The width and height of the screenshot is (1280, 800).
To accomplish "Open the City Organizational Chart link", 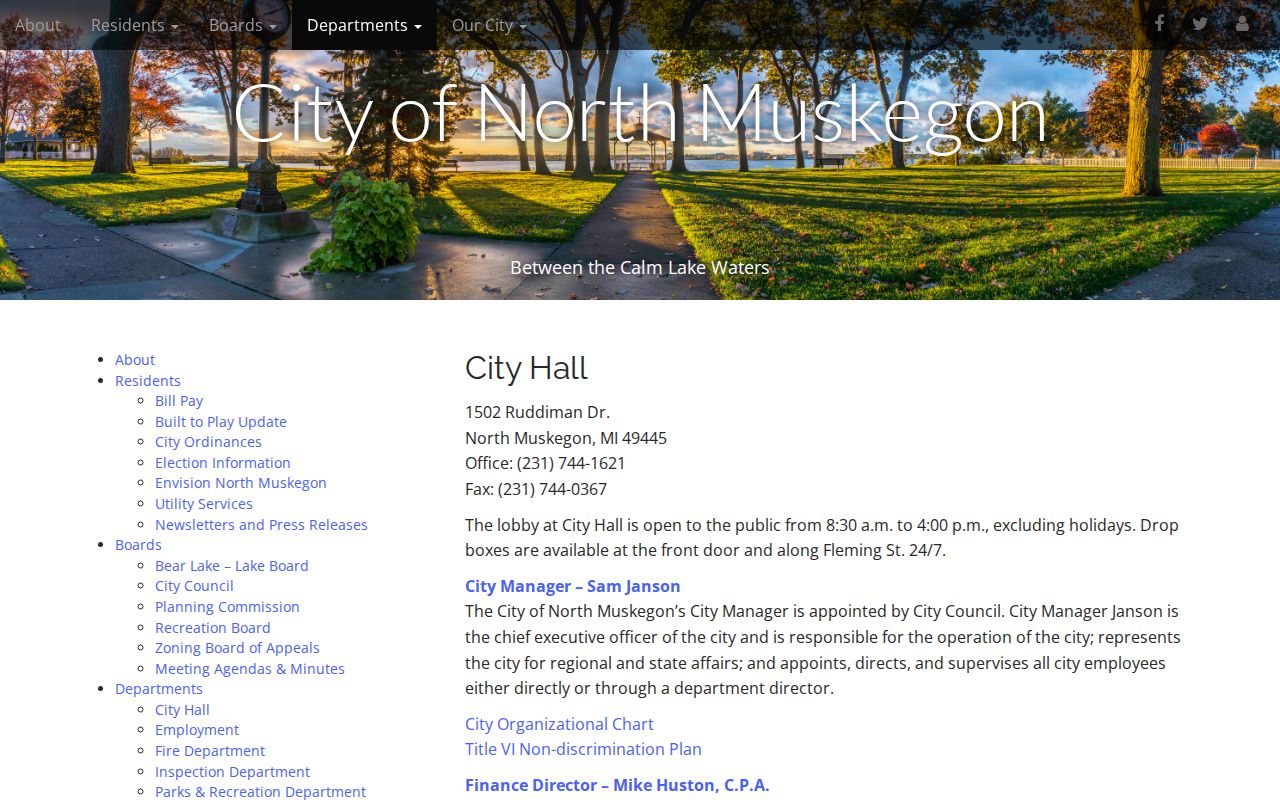I will (559, 724).
